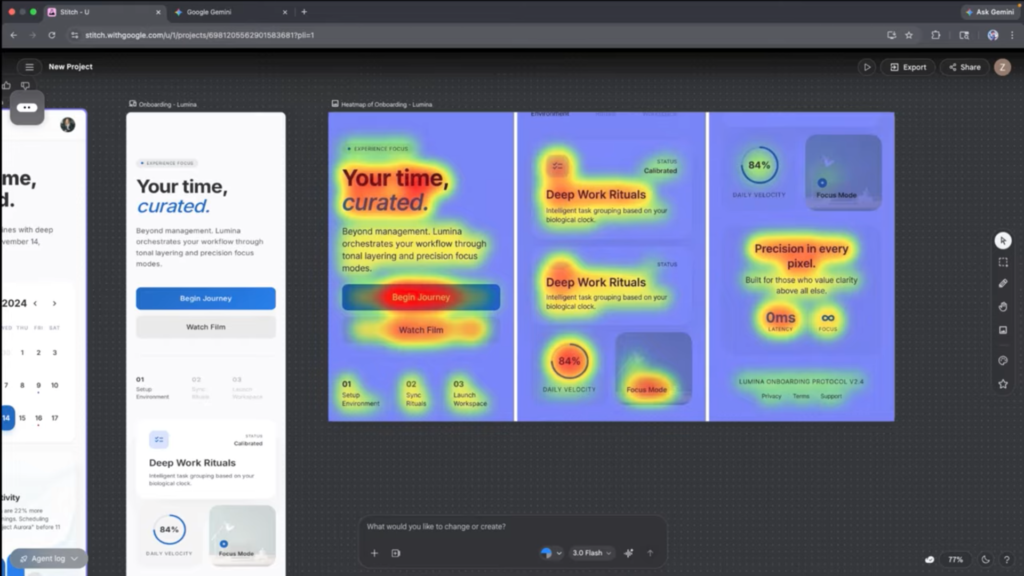Viewport: 1024px width, 576px height.
Task: Open the hamburger menu beside New Project
Action: coord(29,67)
